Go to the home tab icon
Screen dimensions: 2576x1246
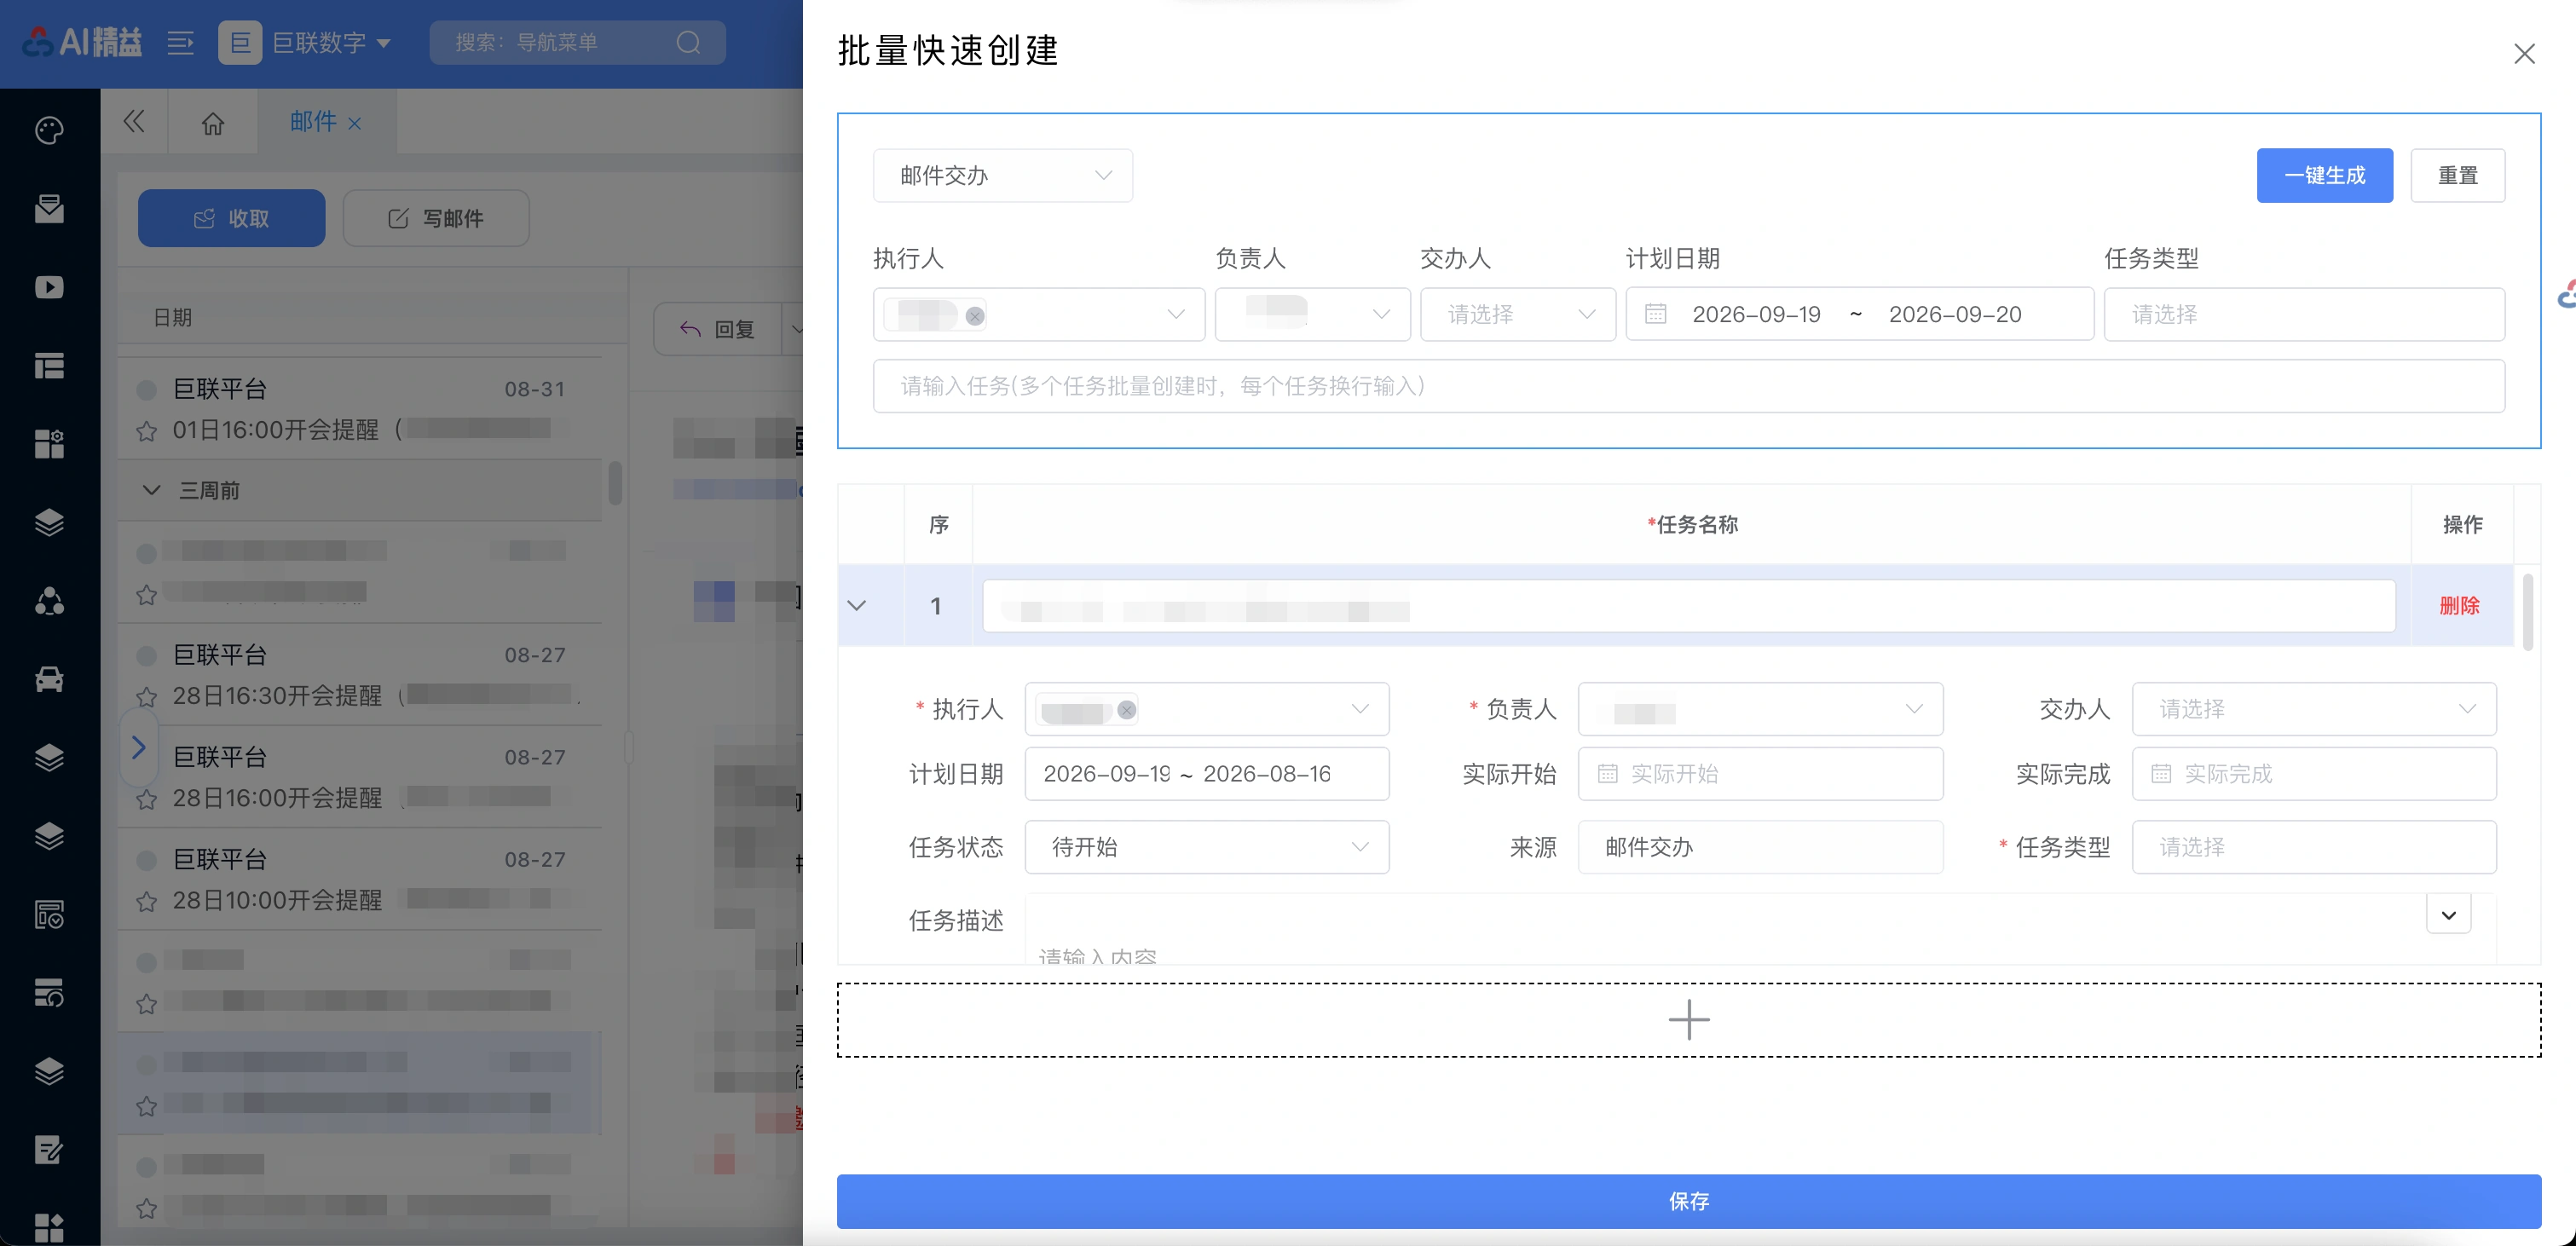[212, 123]
